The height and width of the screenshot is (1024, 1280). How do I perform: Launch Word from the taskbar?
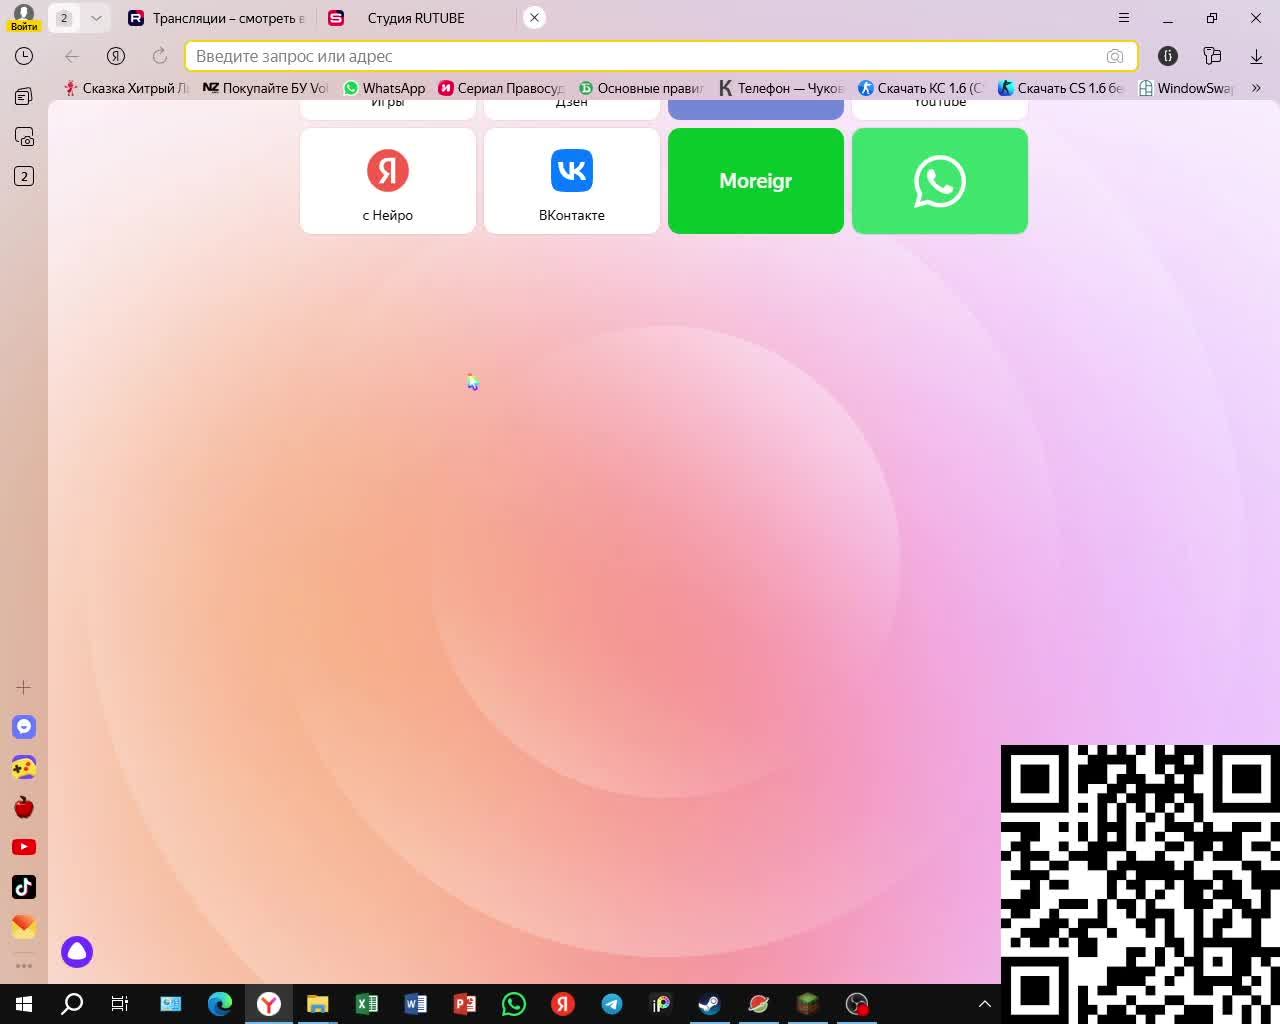(416, 1004)
